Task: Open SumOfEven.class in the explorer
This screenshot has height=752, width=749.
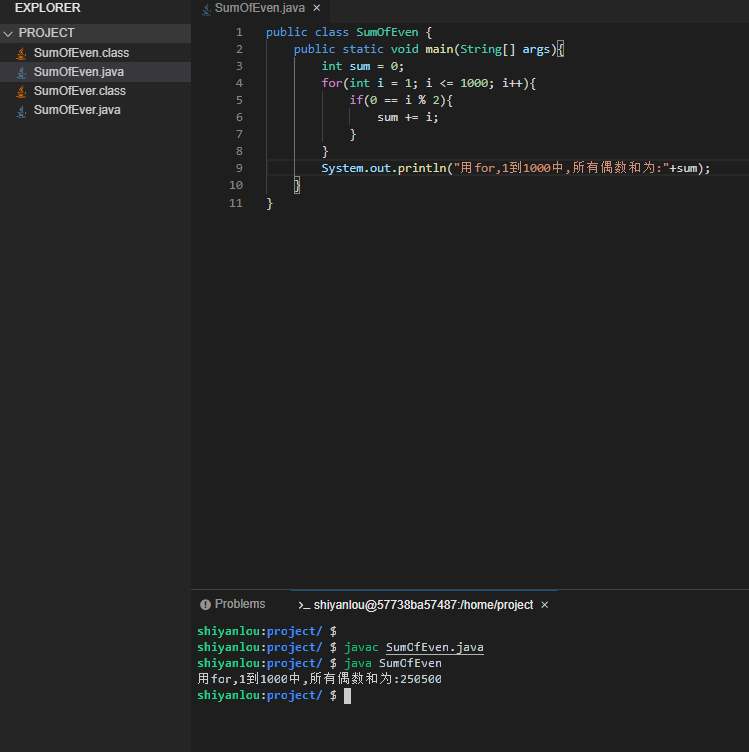Action: pyautogui.click(x=81, y=53)
